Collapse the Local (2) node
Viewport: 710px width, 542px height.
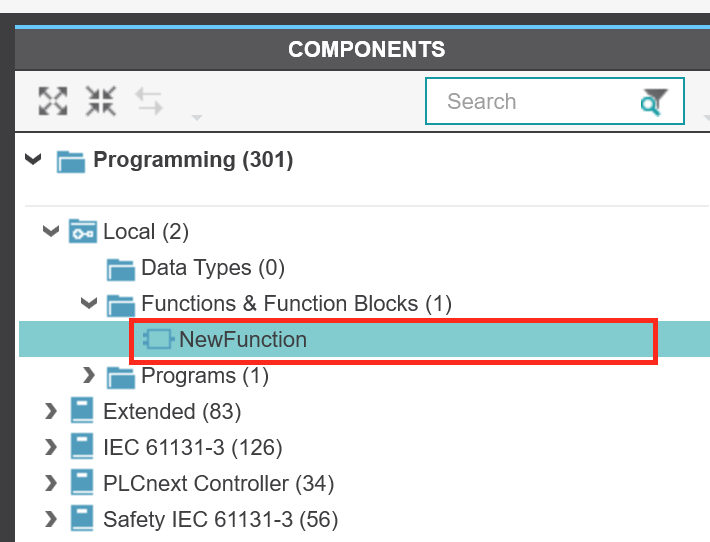click(x=51, y=231)
